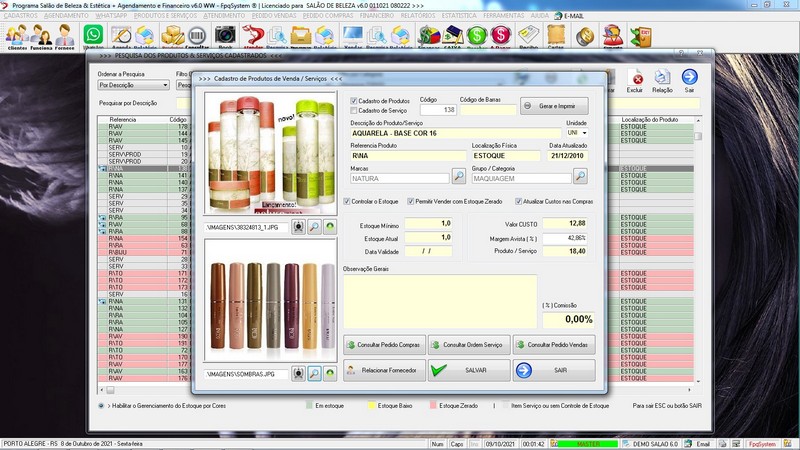Click the SAIR button in the cadastro dialog
Viewport: 800px width, 450px height.
tap(554, 370)
